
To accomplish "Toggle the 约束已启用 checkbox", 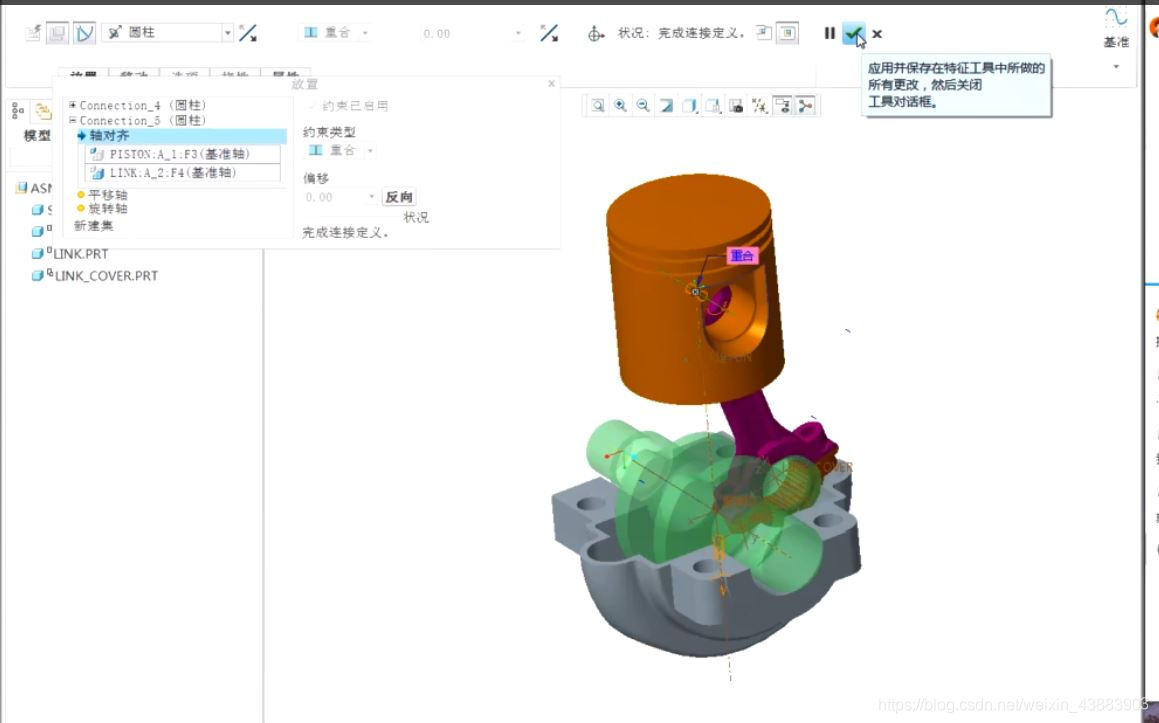I will coord(313,105).
